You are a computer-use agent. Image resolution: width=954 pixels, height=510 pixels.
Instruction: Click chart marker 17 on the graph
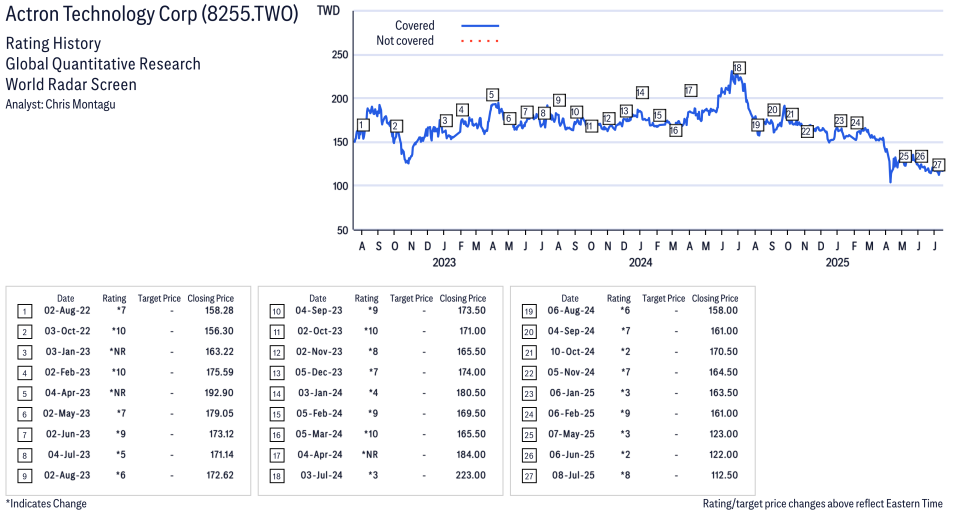(689, 90)
